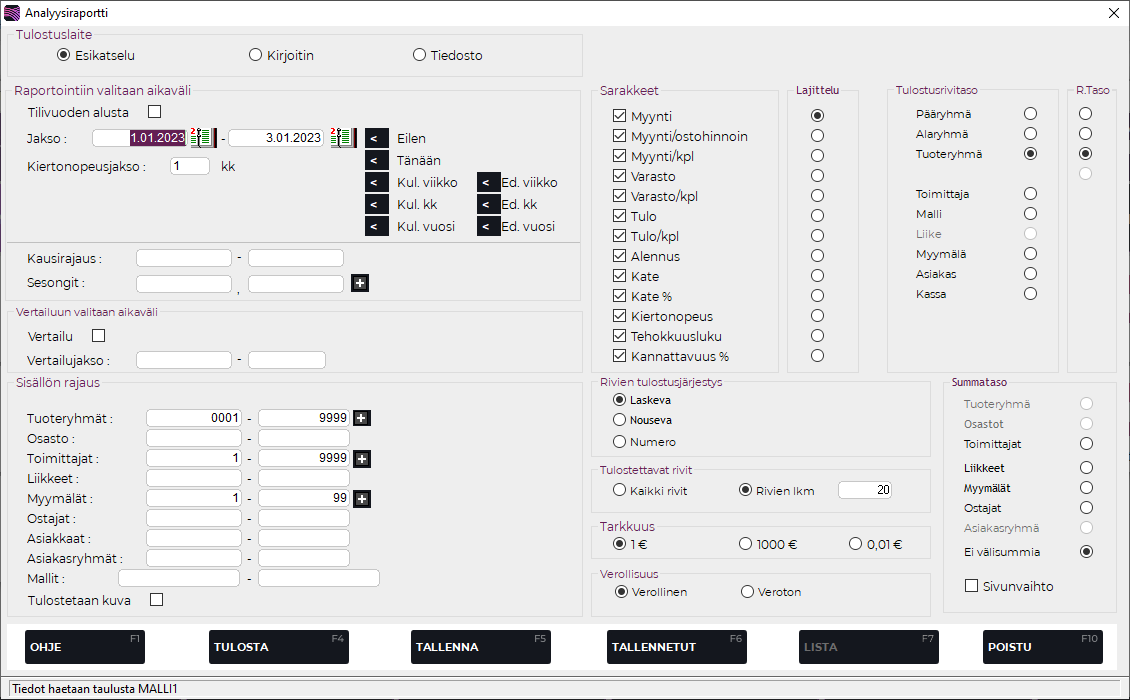The image size is (1130, 700).
Task: Open calendar picker for start date
Action: (203, 138)
